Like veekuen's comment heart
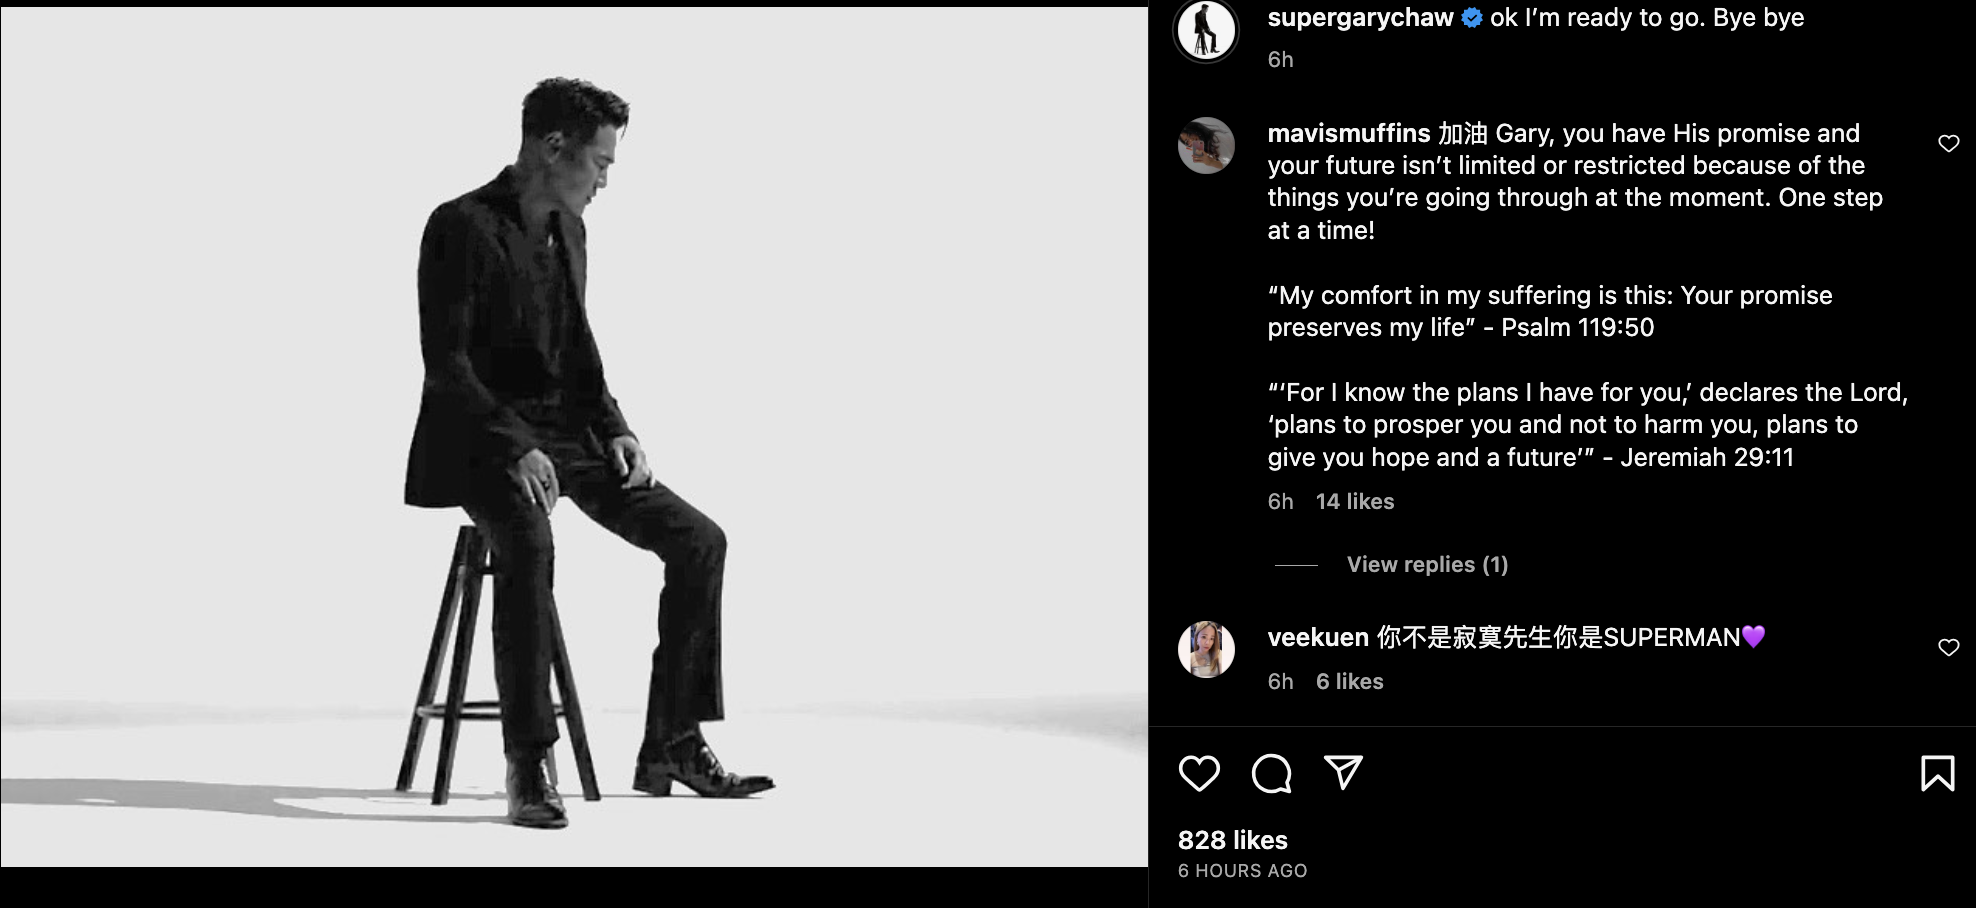The image size is (1976, 908). [1948, 648]
